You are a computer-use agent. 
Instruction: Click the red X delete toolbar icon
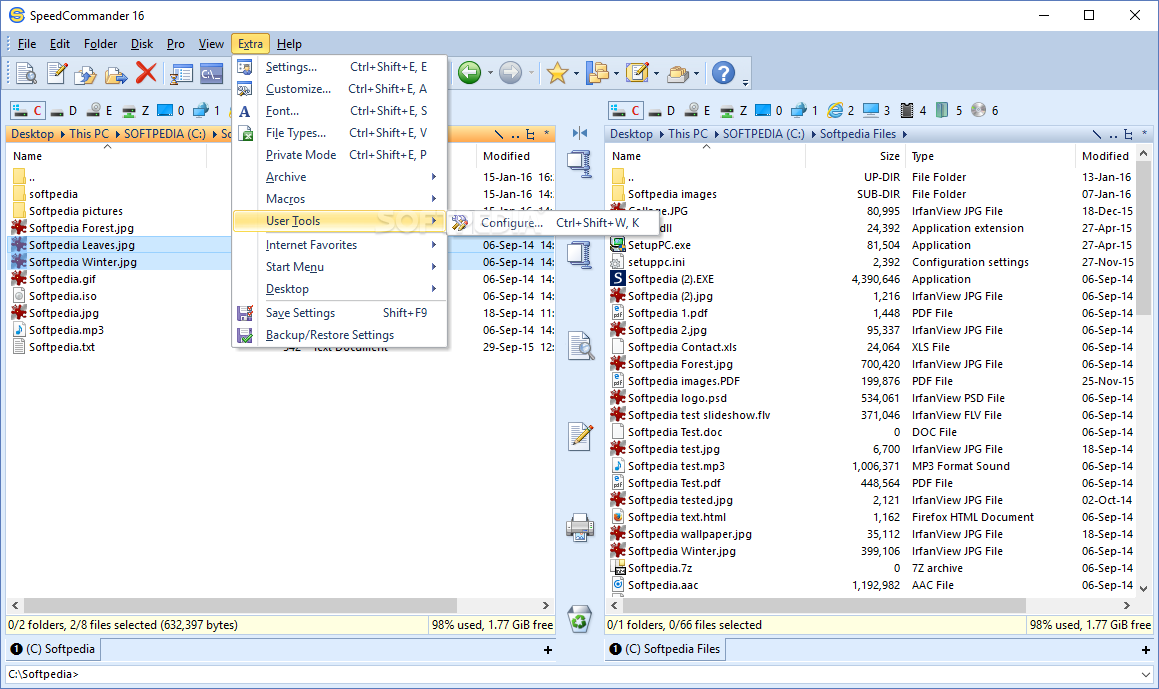pos(146,72)
